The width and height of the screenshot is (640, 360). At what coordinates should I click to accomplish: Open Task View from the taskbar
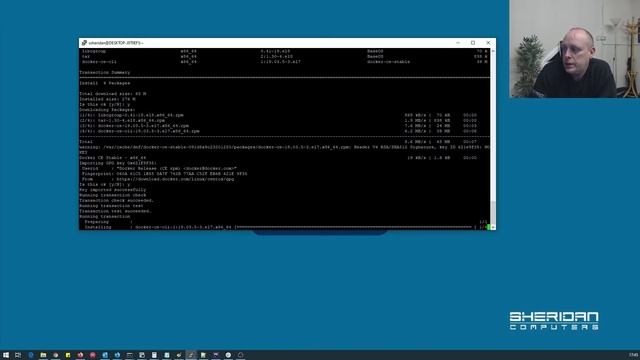click(x=18, y=355)
